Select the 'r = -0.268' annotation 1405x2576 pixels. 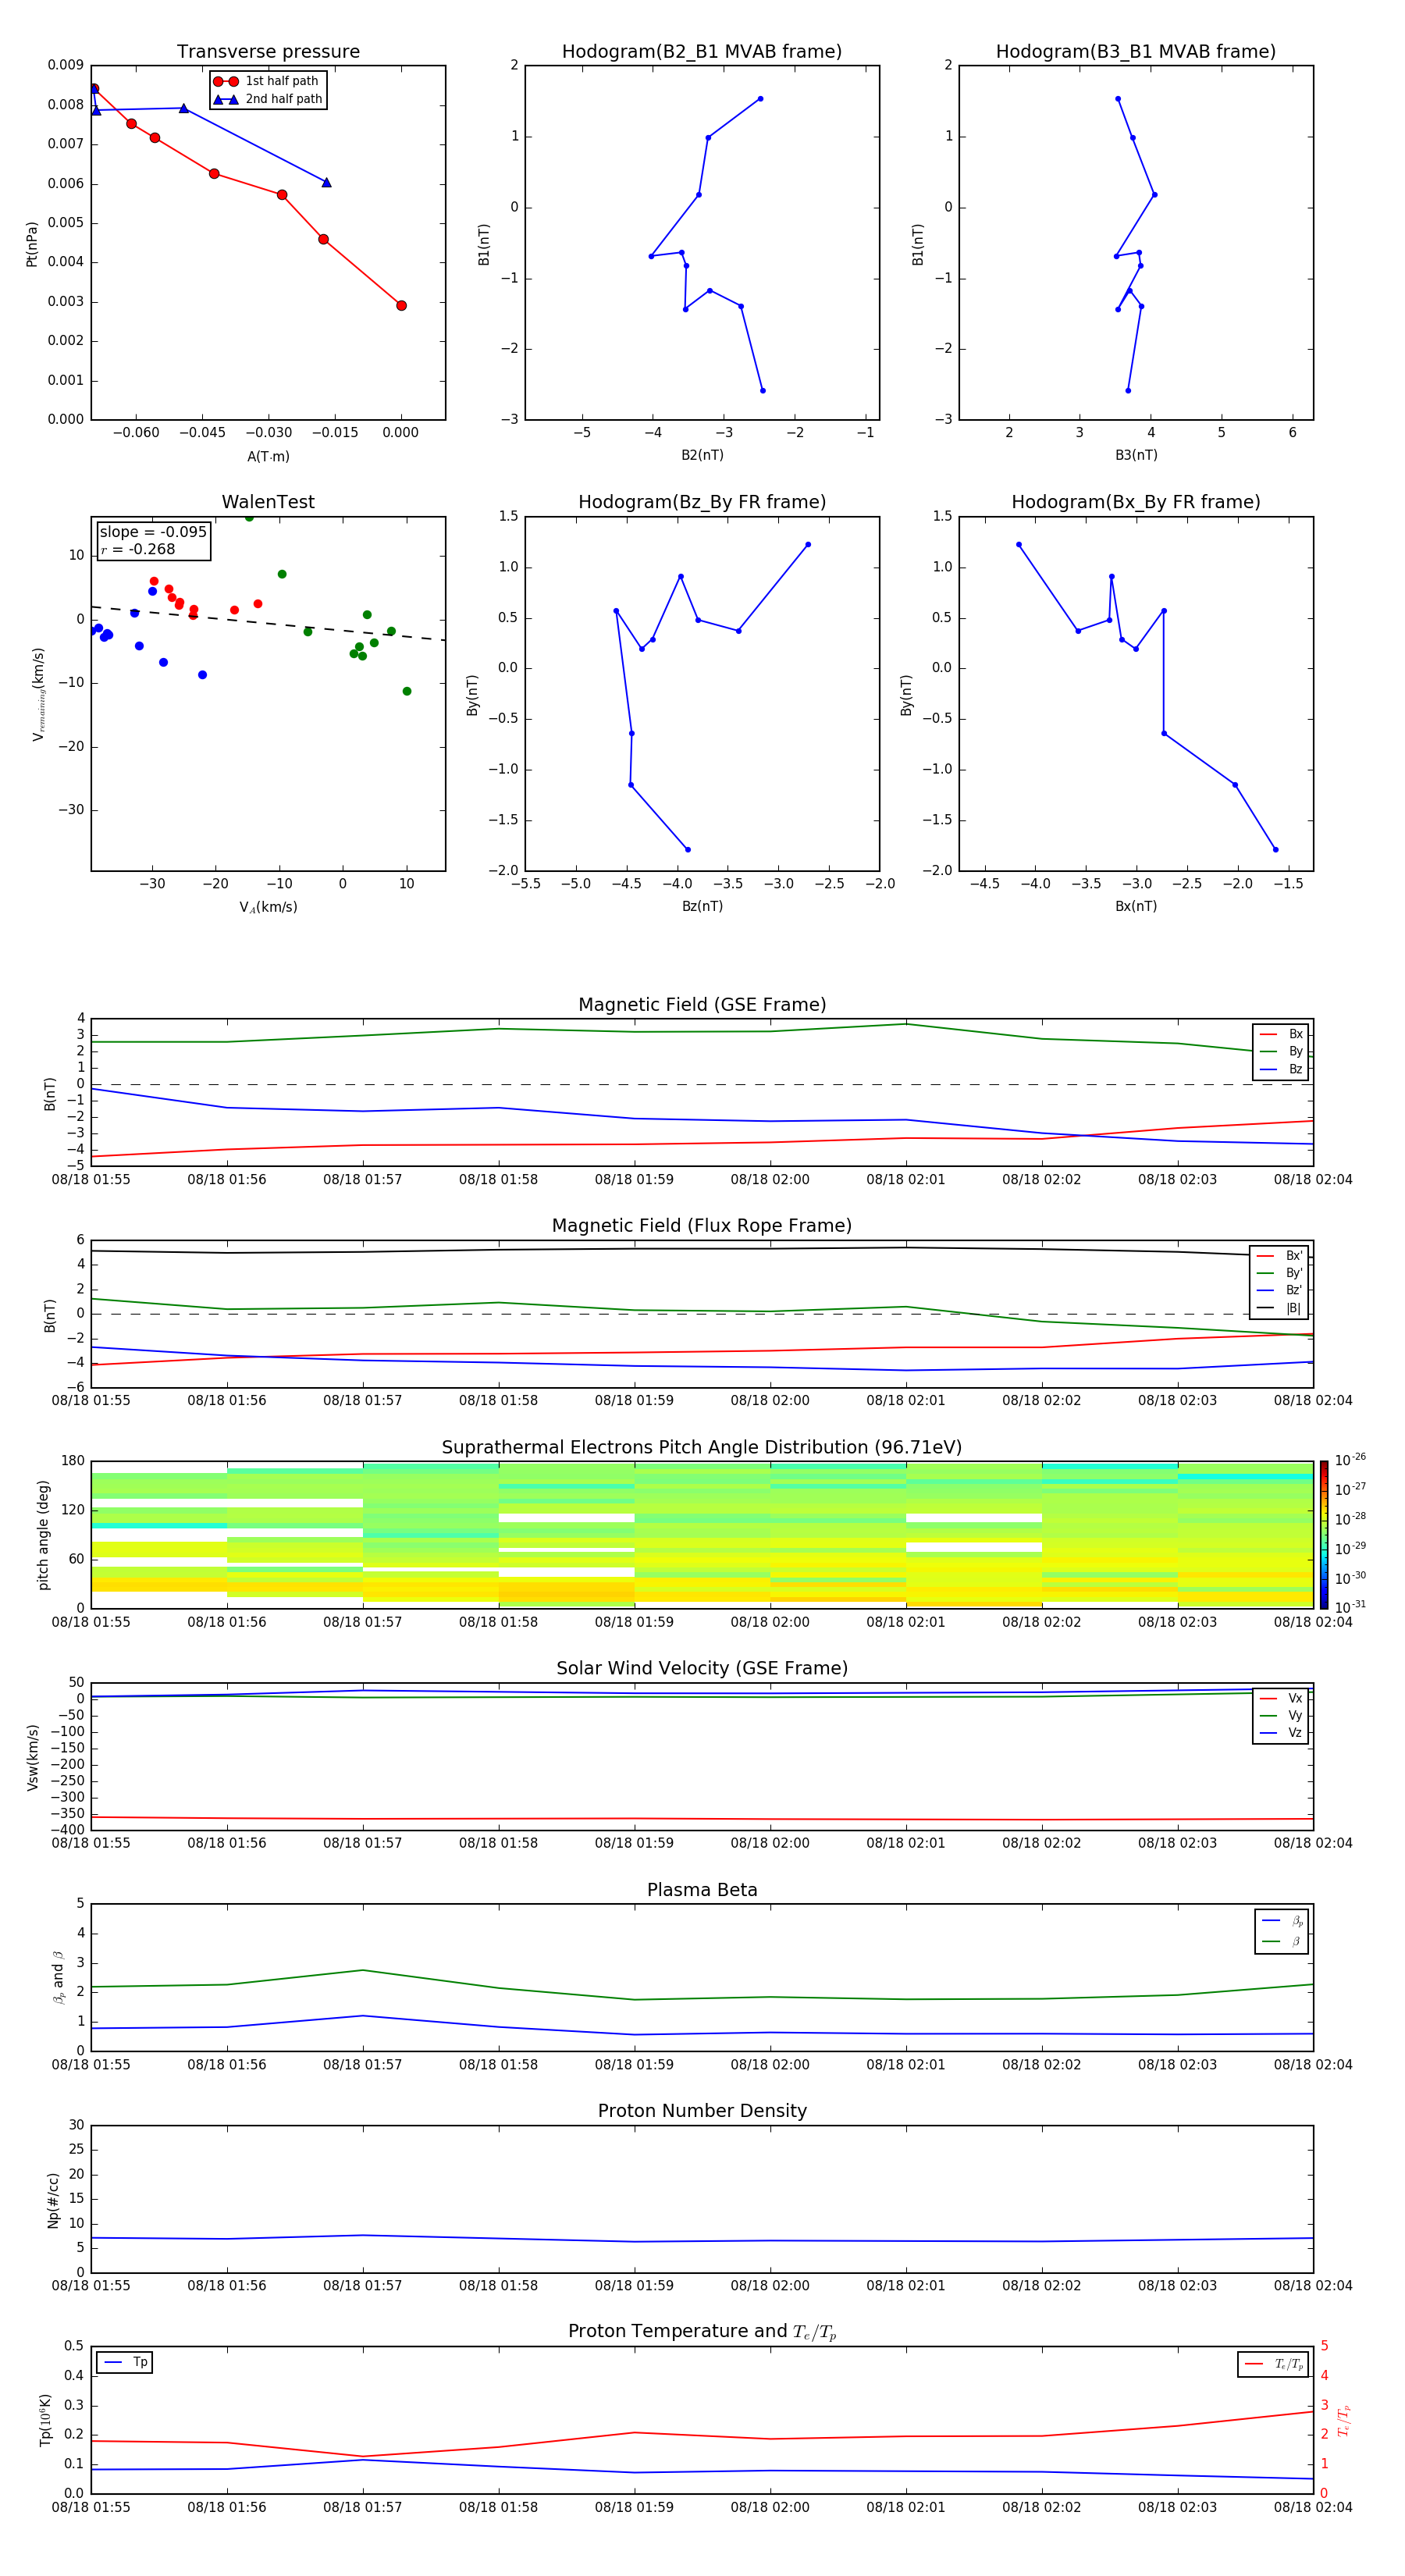138,549
